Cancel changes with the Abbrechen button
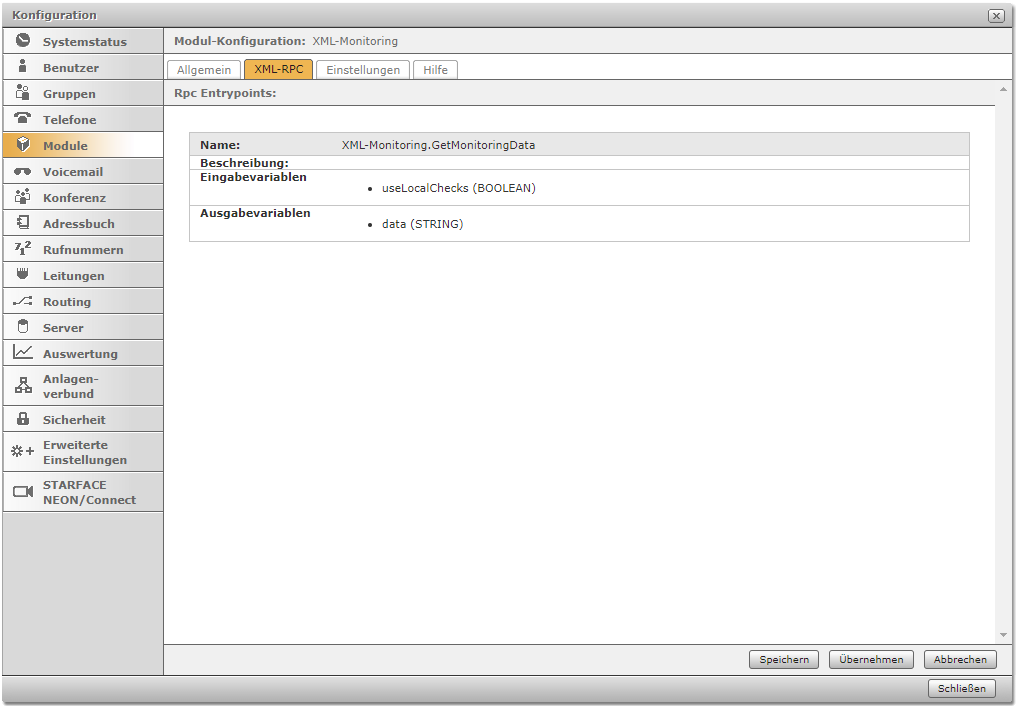This screenshot has height=706, width=1016. coord(960,660)
